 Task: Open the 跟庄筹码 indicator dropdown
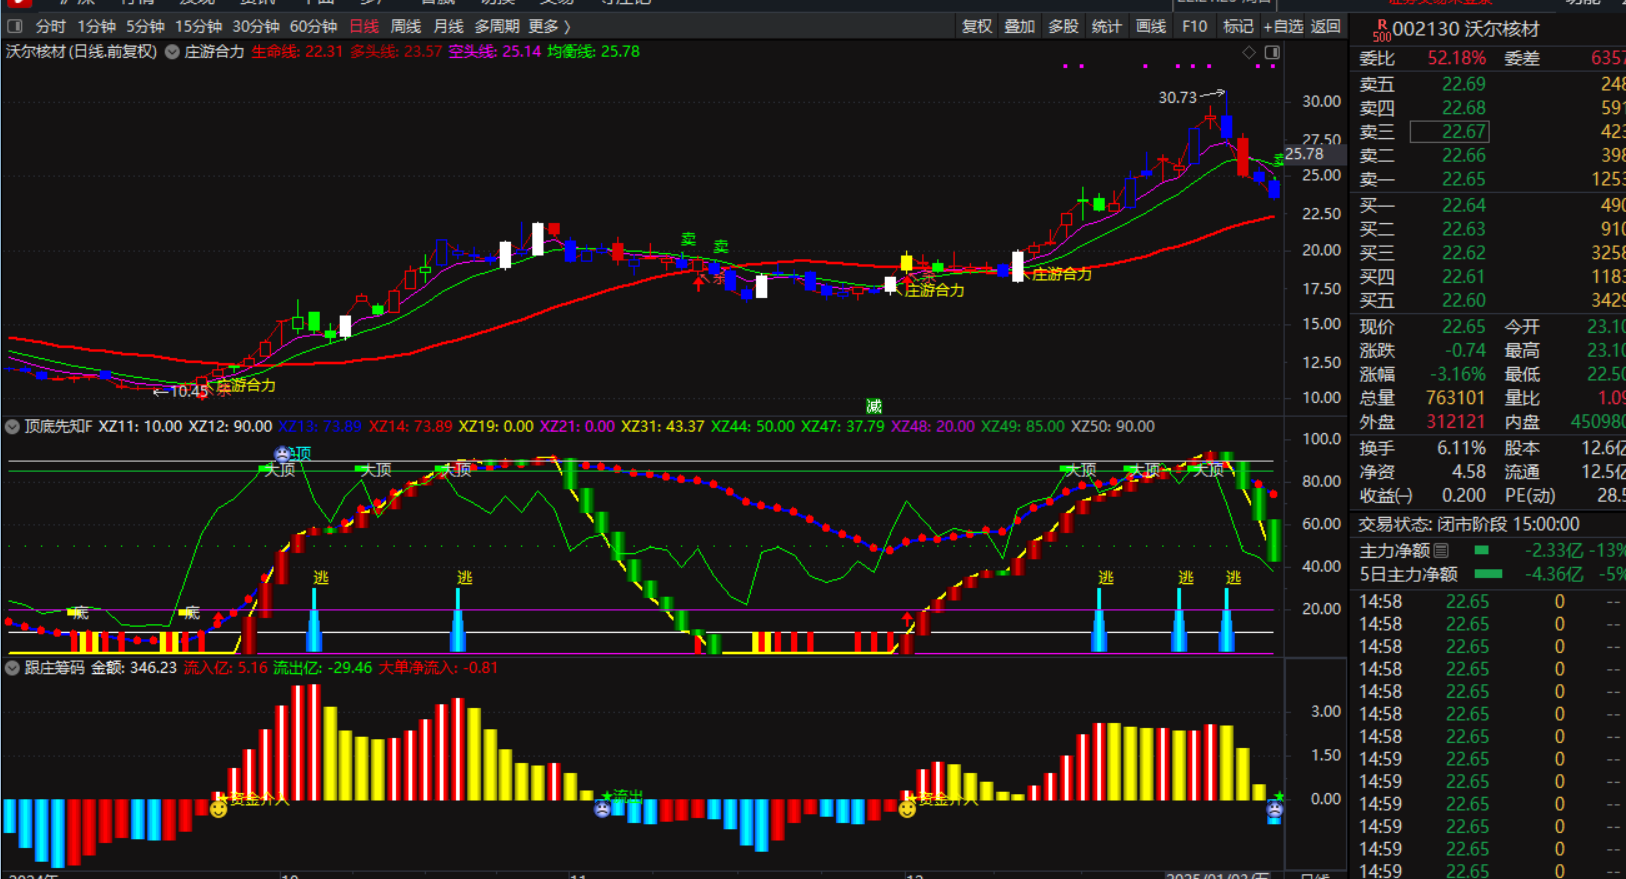[12, 668]
